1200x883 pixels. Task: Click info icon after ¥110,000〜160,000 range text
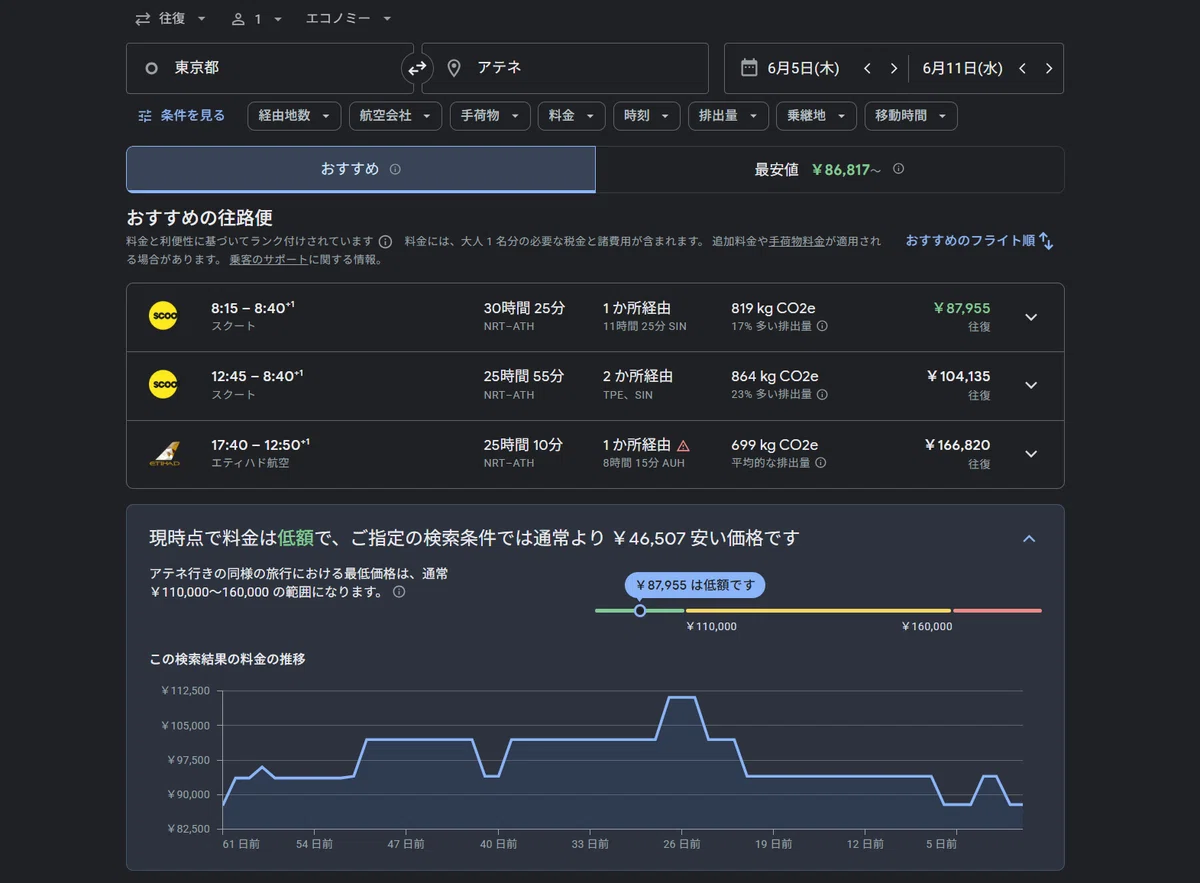coord(399,592)
